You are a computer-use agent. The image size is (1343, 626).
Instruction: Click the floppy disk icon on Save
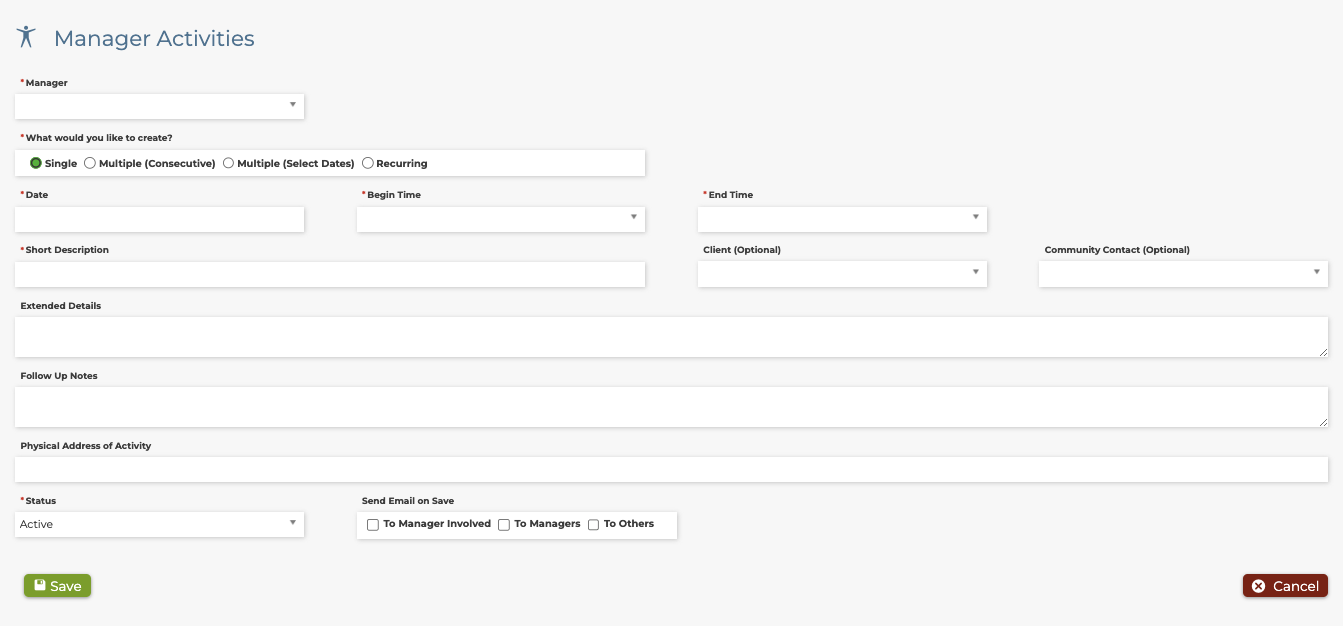pos(40,585)
